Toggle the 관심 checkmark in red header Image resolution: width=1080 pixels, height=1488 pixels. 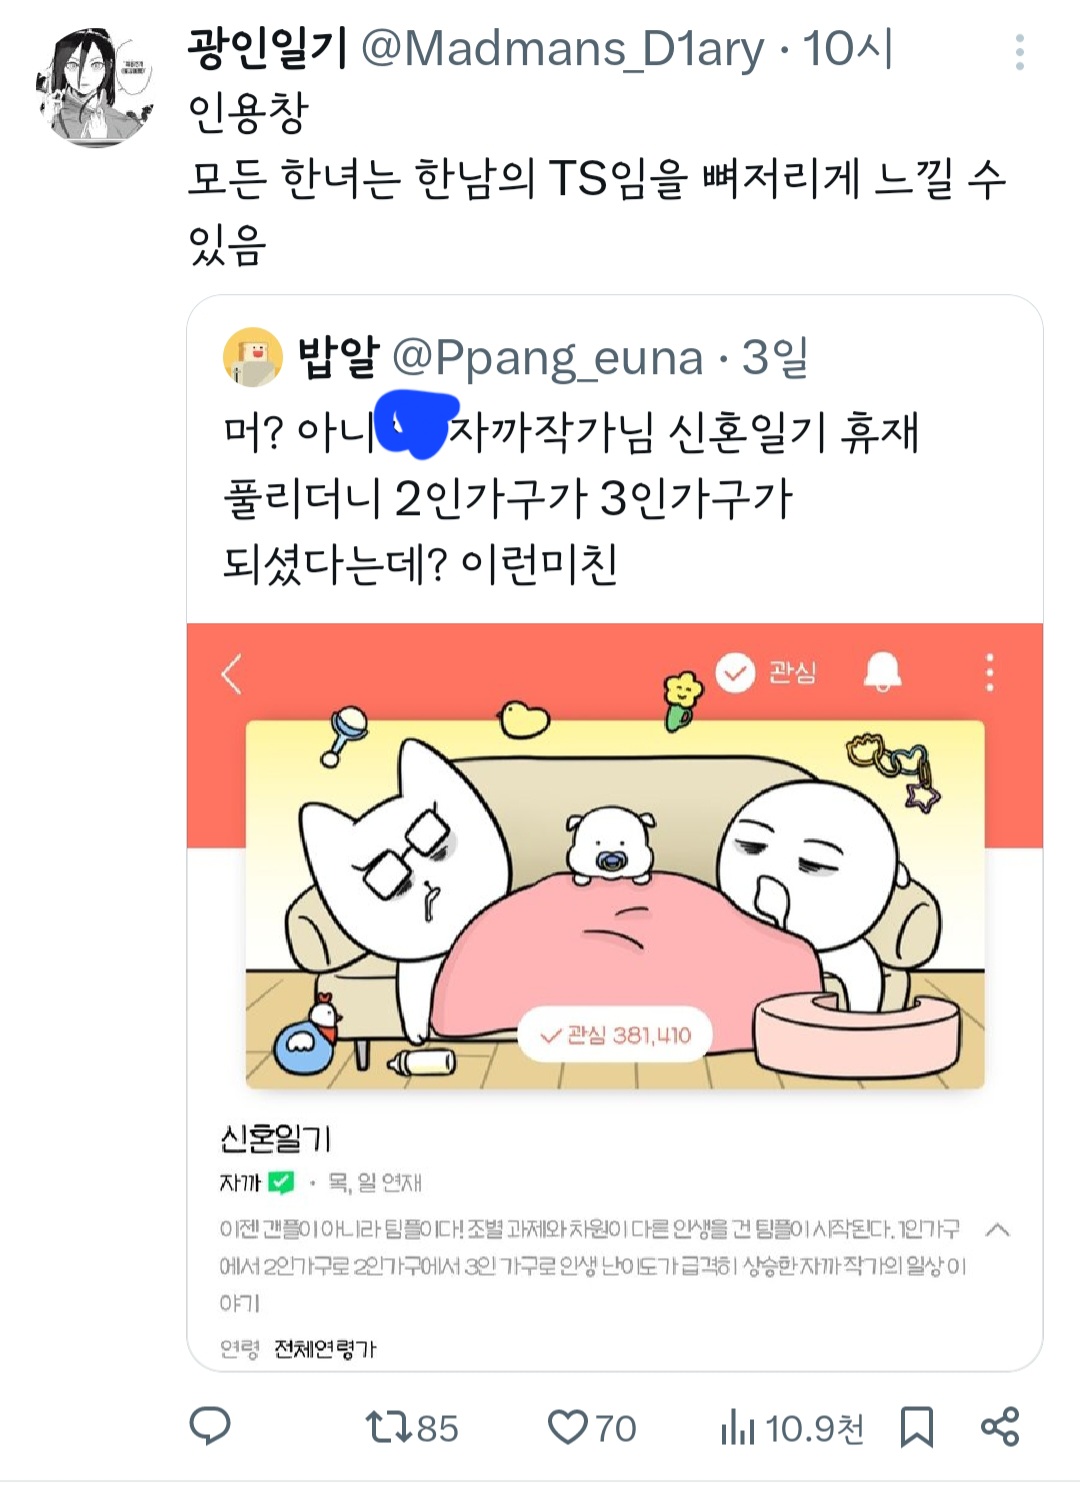(x=766, y=672)
